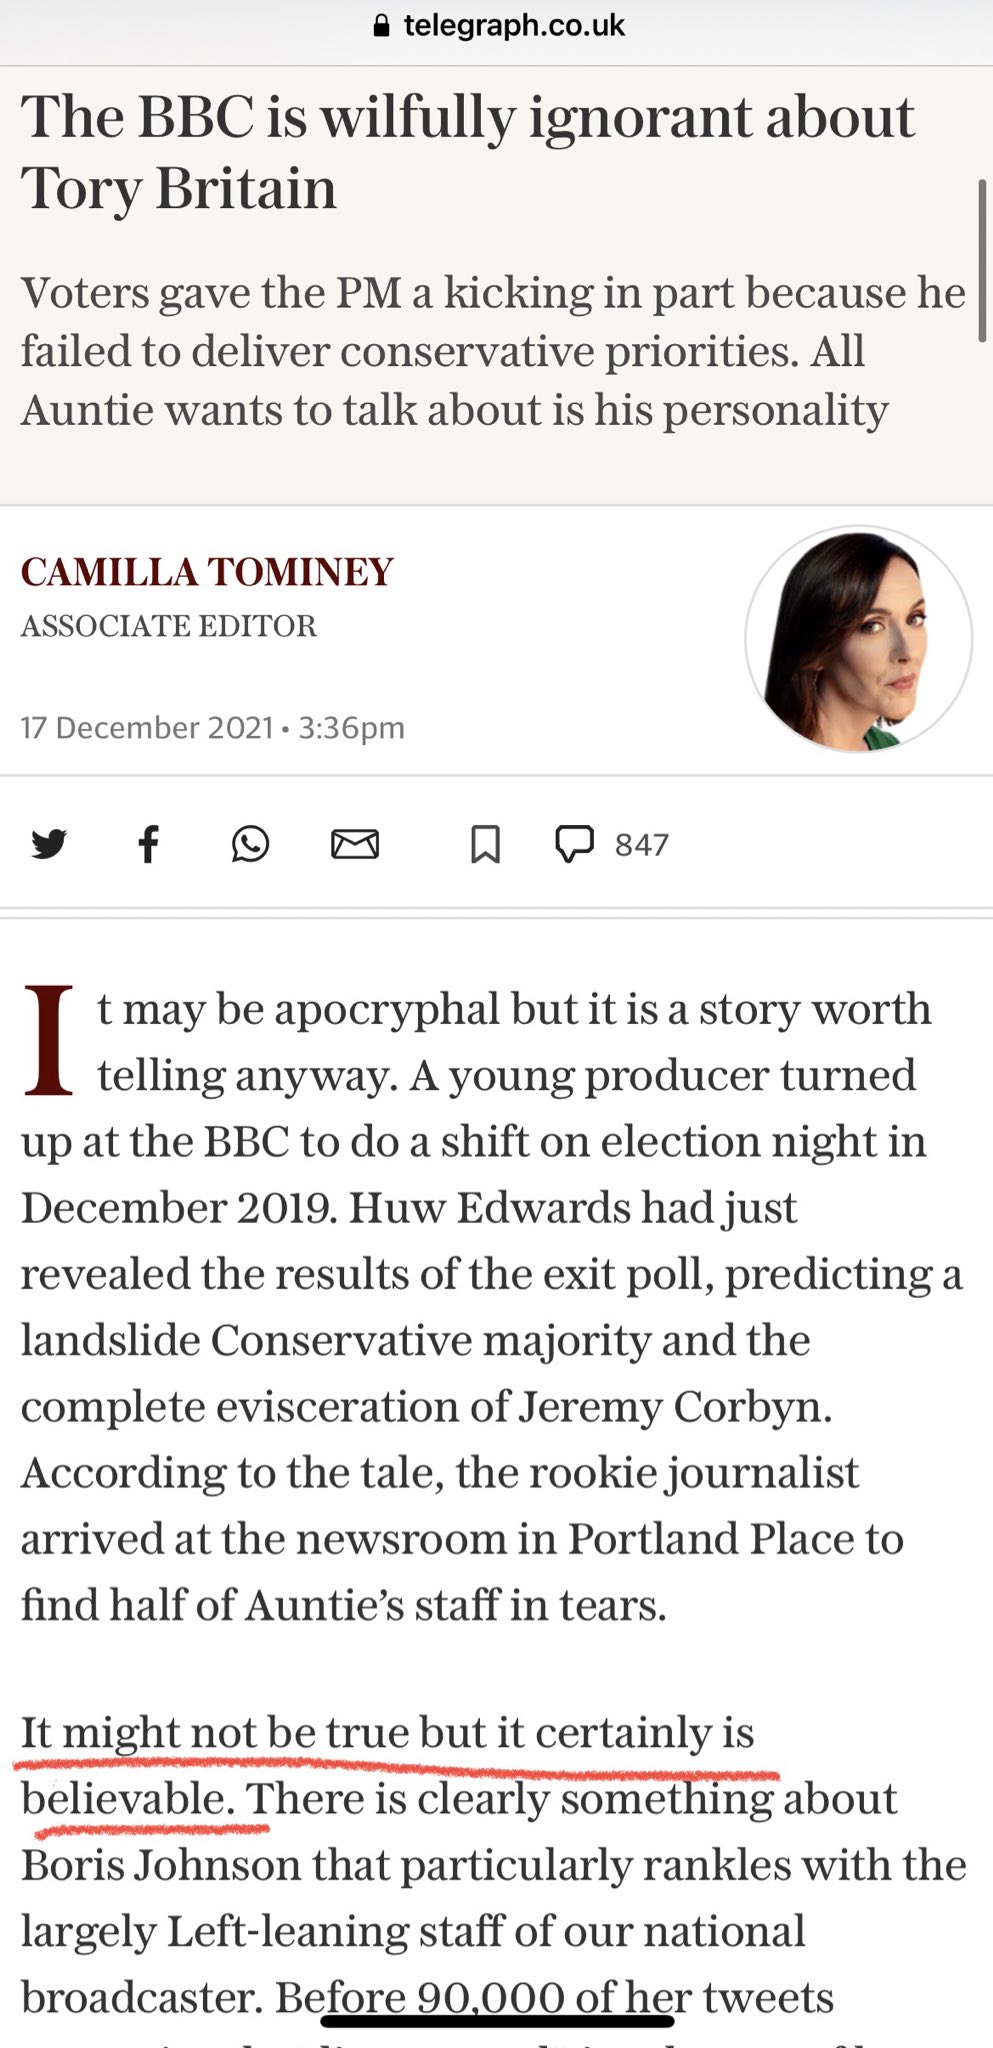The image size is (993, 2048).
Task: Click the page scrollbar on the right edge
Action: pos(982,260)
